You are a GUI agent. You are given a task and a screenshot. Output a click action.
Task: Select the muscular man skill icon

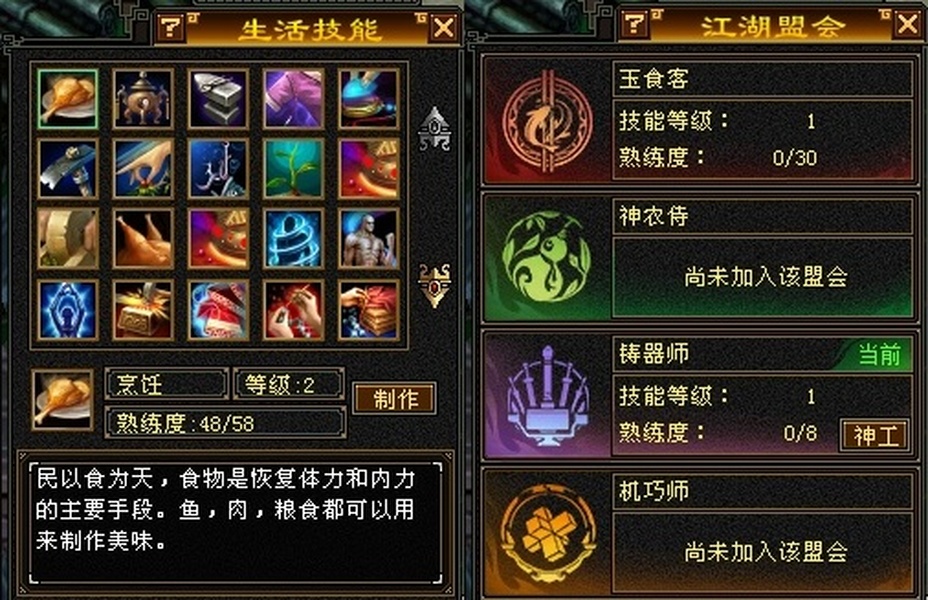[x=369, y=239]
